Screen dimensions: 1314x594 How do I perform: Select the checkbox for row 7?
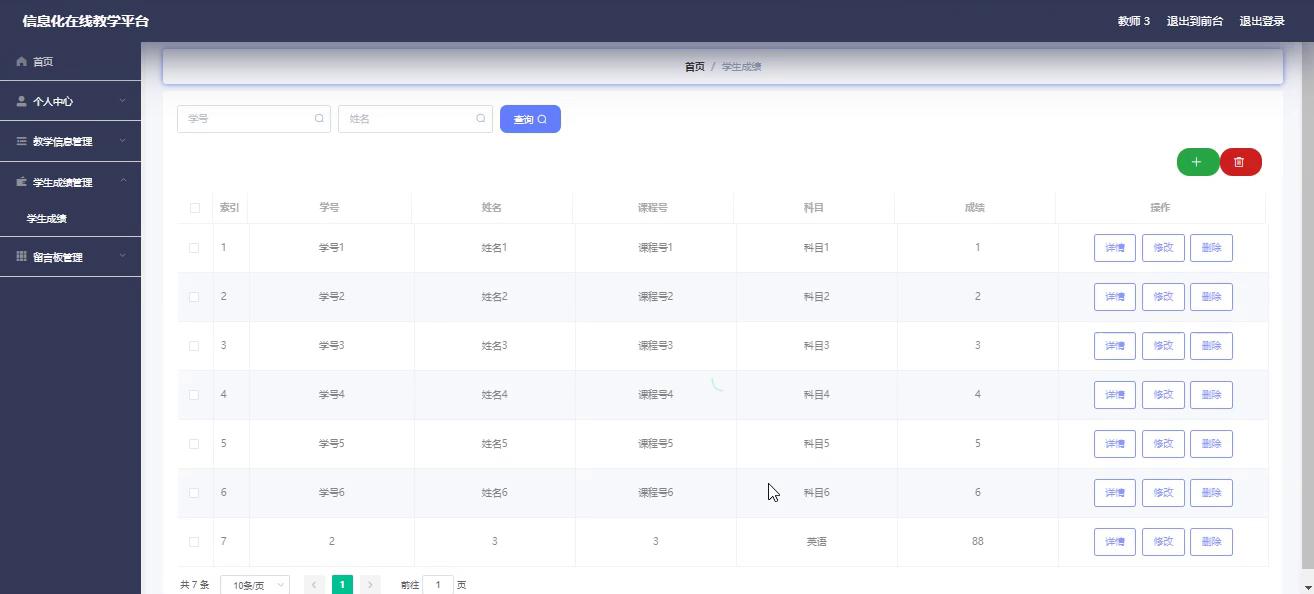[195, 542]
